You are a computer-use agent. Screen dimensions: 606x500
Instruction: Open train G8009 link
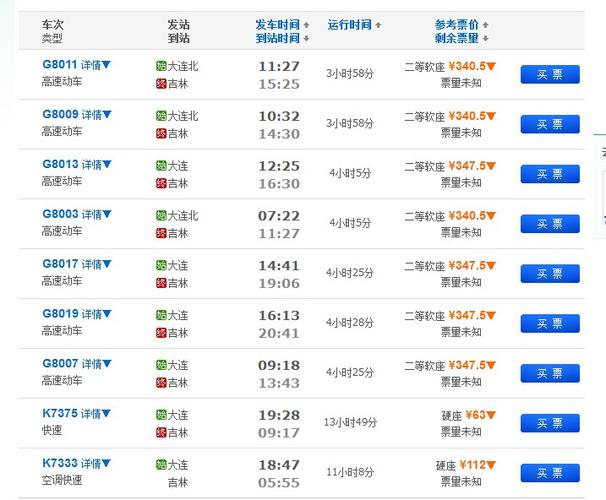point(60,114)
